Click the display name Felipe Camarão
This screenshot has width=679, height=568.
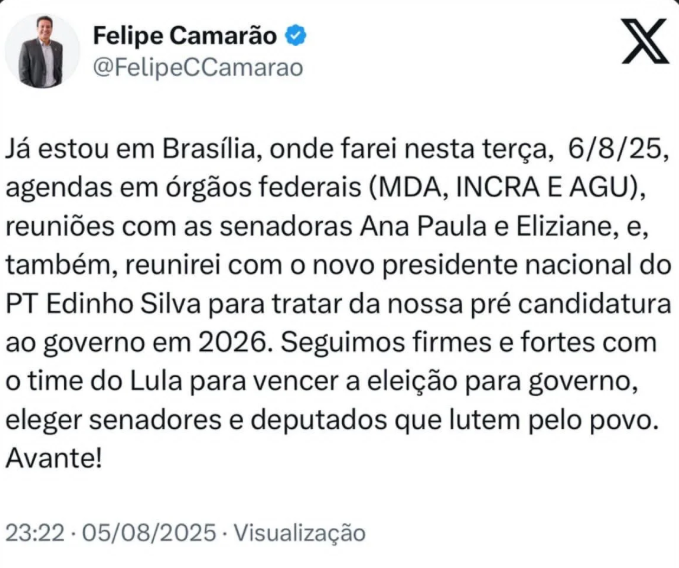click(187, 36)
